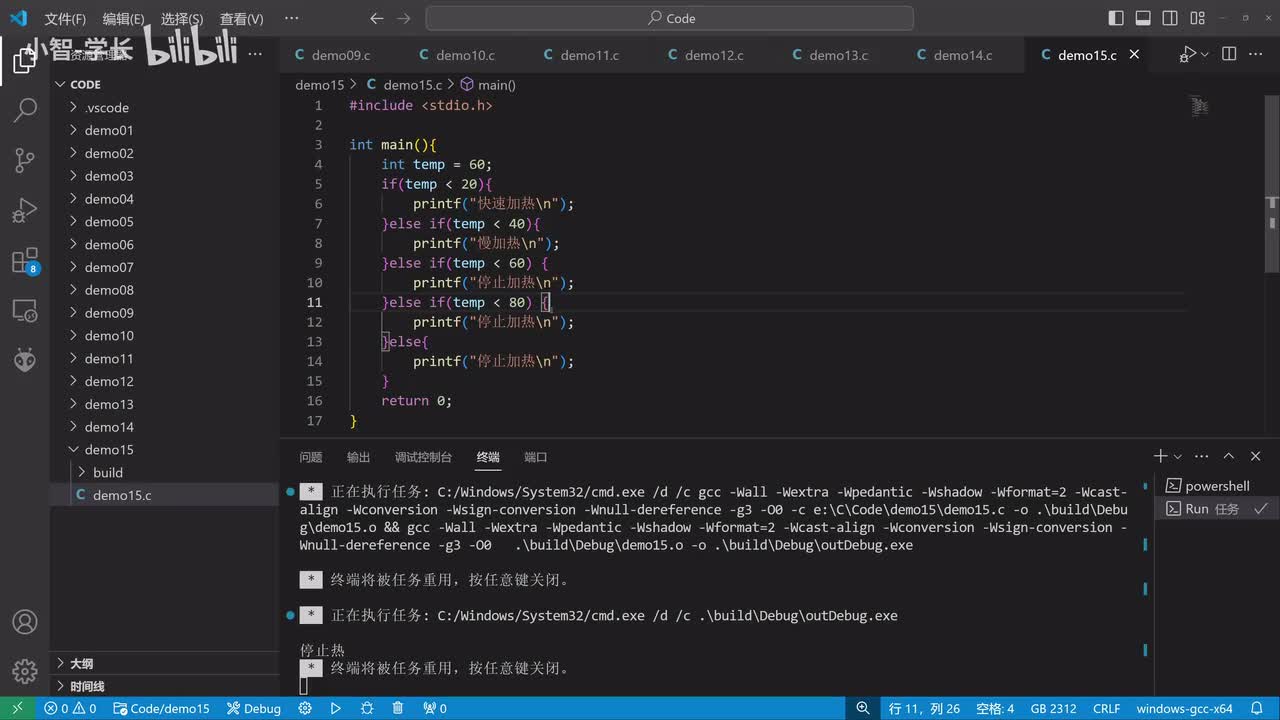This screenshot has height=720, width=1280.
Task: Open the Manage gear in activity bar
Action: coord(25,671)
